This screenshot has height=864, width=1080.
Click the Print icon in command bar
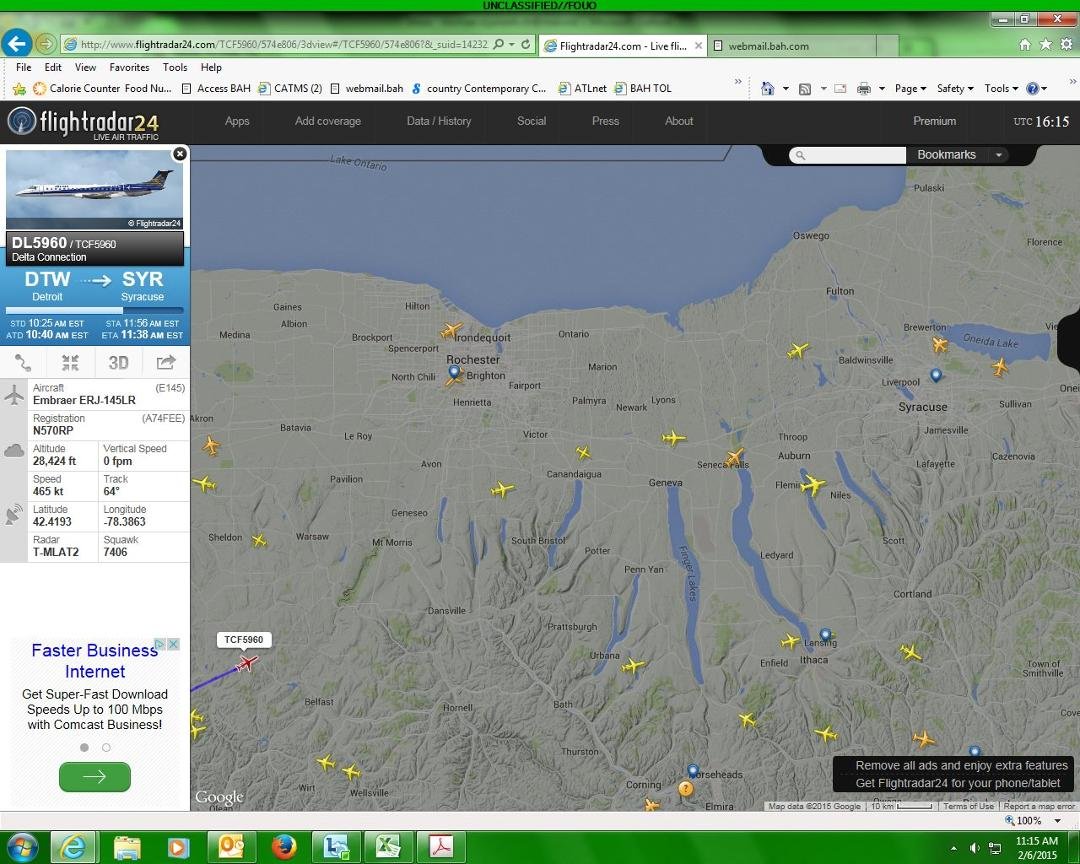[x=864, y=88]
